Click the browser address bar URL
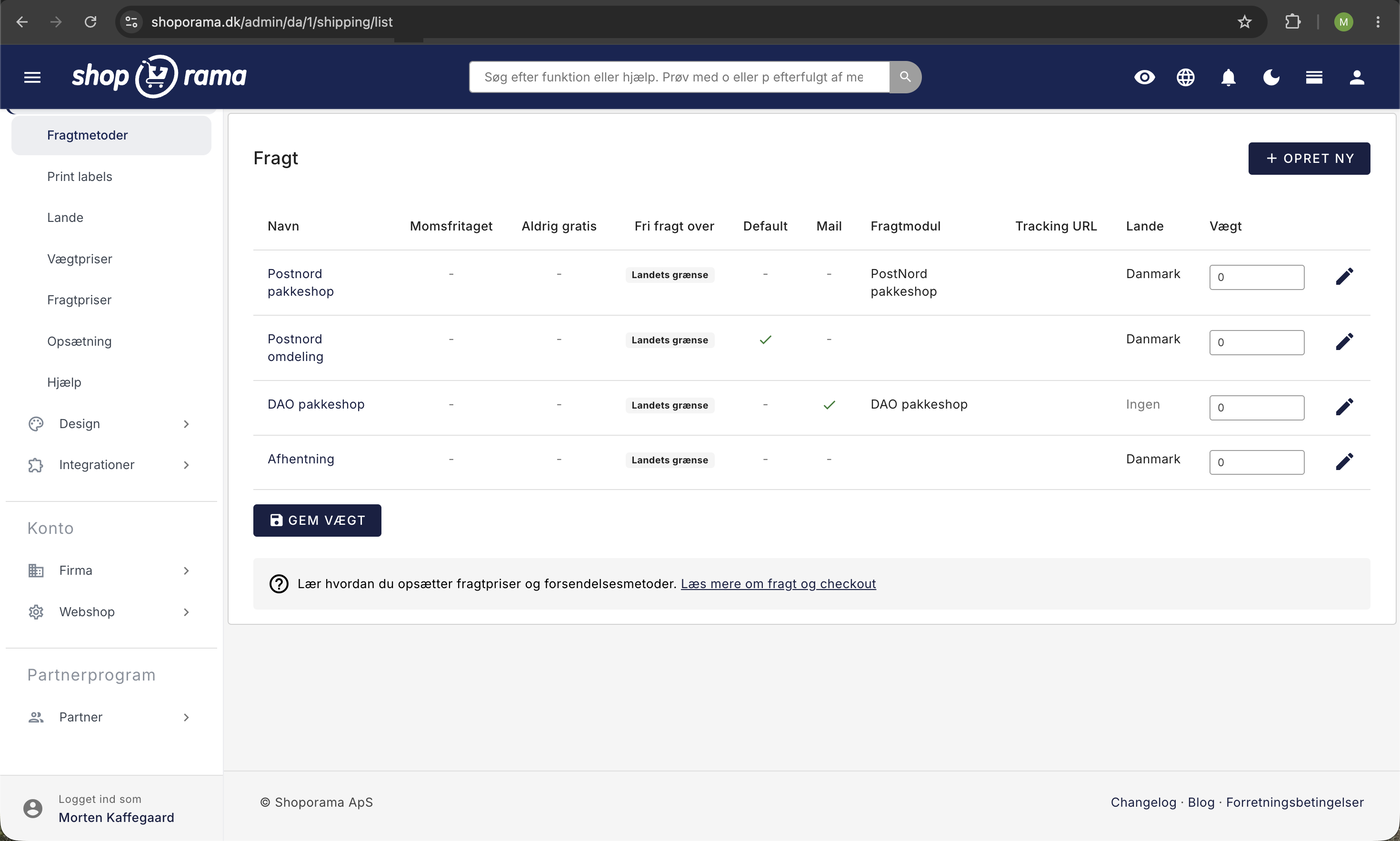Viewport: 1400px width, 841px height. click(x=272, y=21)
